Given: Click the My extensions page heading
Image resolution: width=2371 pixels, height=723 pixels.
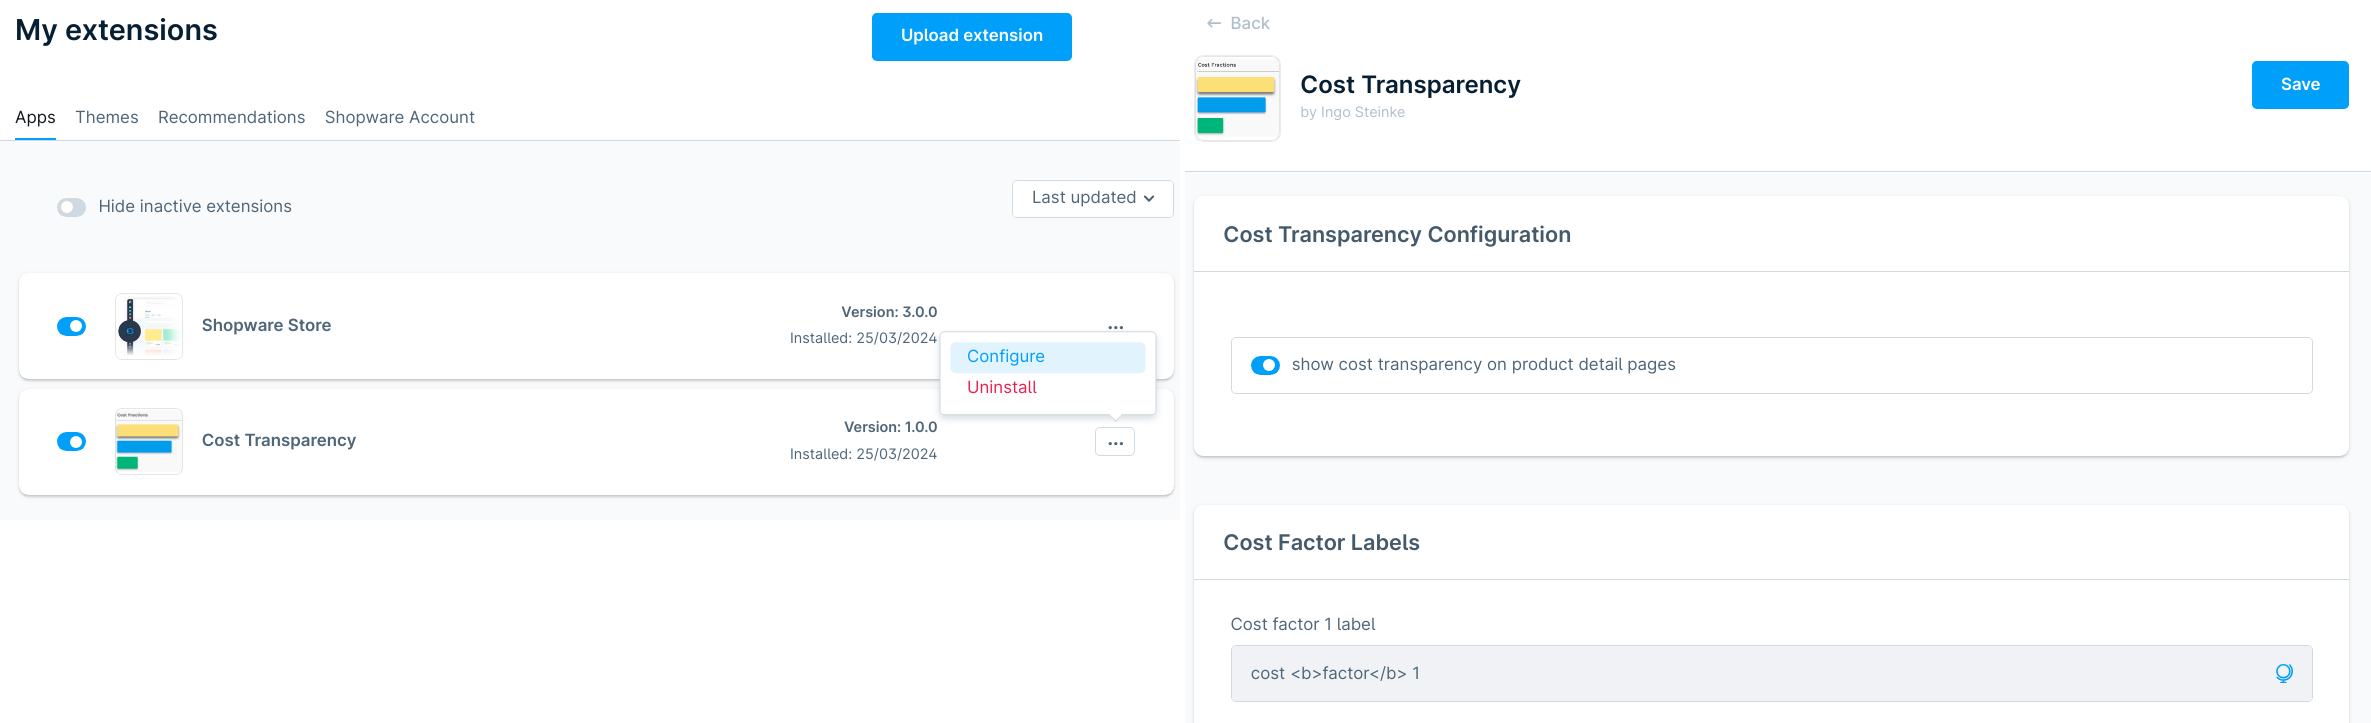Looking at the screenshot, I should 116,30.
